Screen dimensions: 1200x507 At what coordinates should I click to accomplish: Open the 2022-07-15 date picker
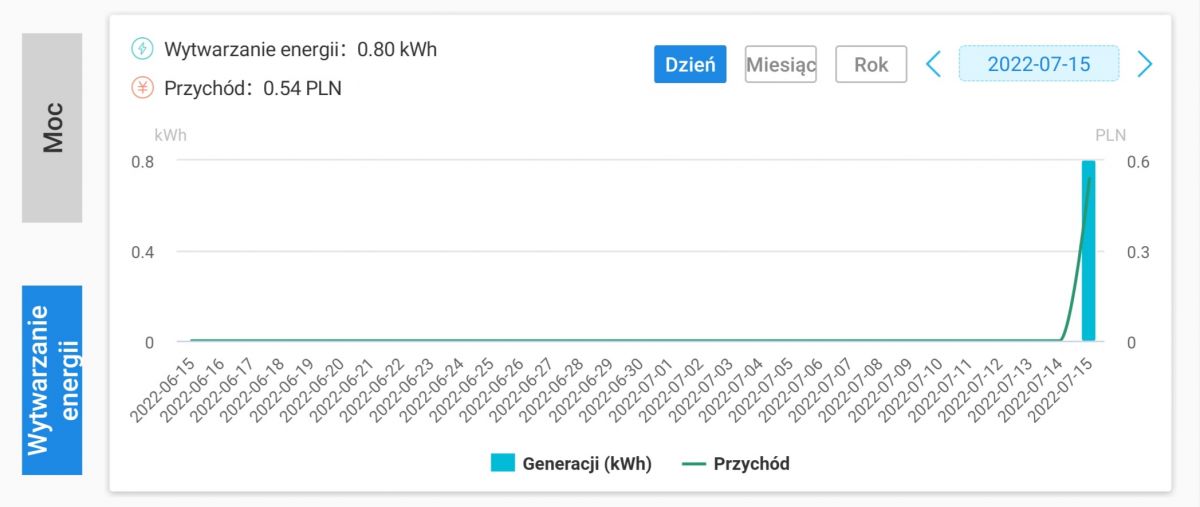[x=1039, y=65]
